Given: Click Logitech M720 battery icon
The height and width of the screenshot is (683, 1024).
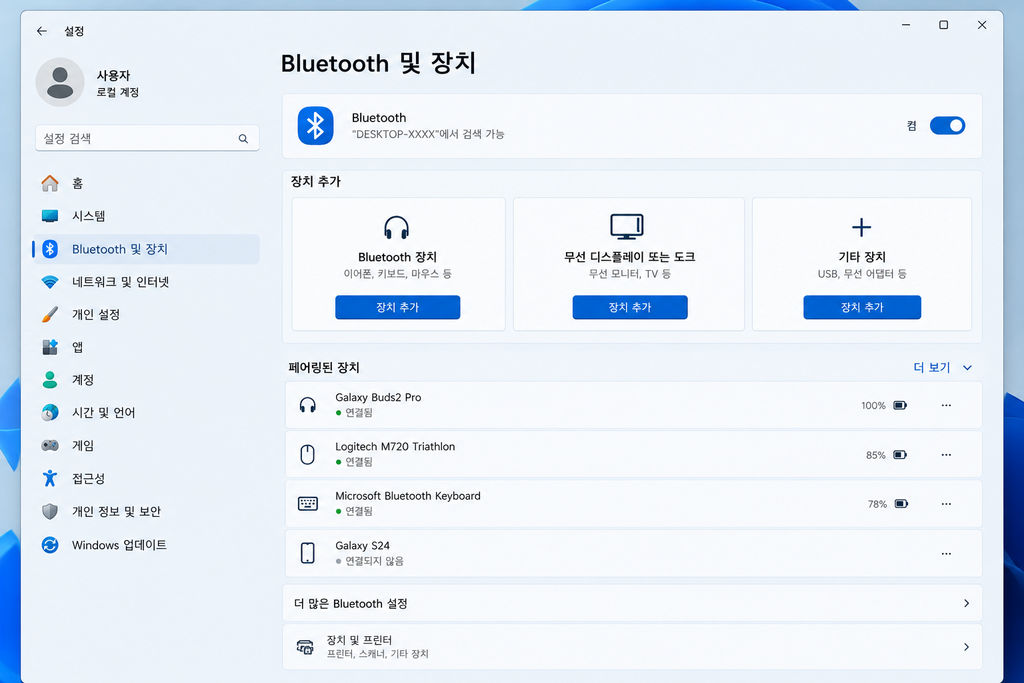Looking at the screenshot, I should [900, 454].
